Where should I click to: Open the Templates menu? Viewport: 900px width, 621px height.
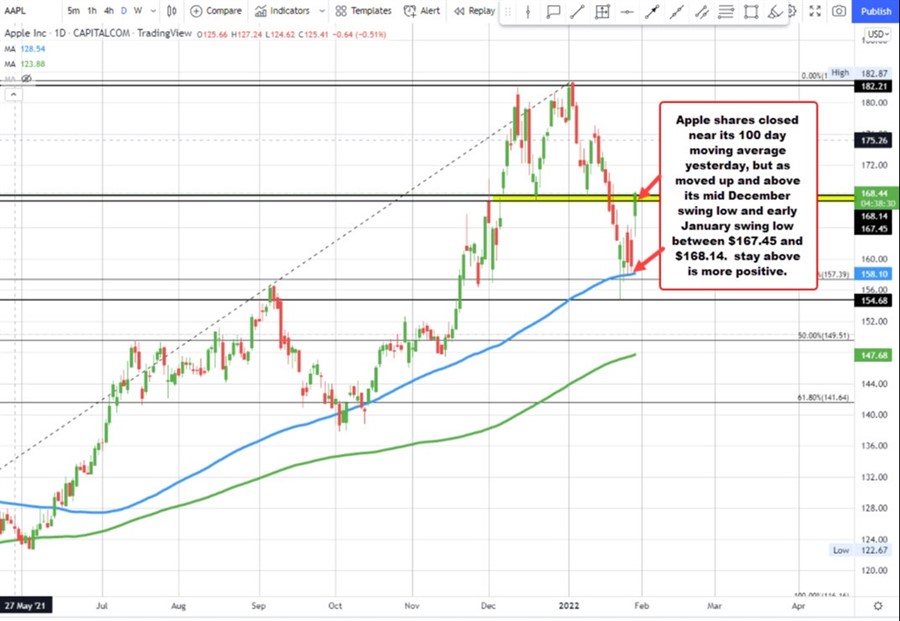[x=362, y=11]
